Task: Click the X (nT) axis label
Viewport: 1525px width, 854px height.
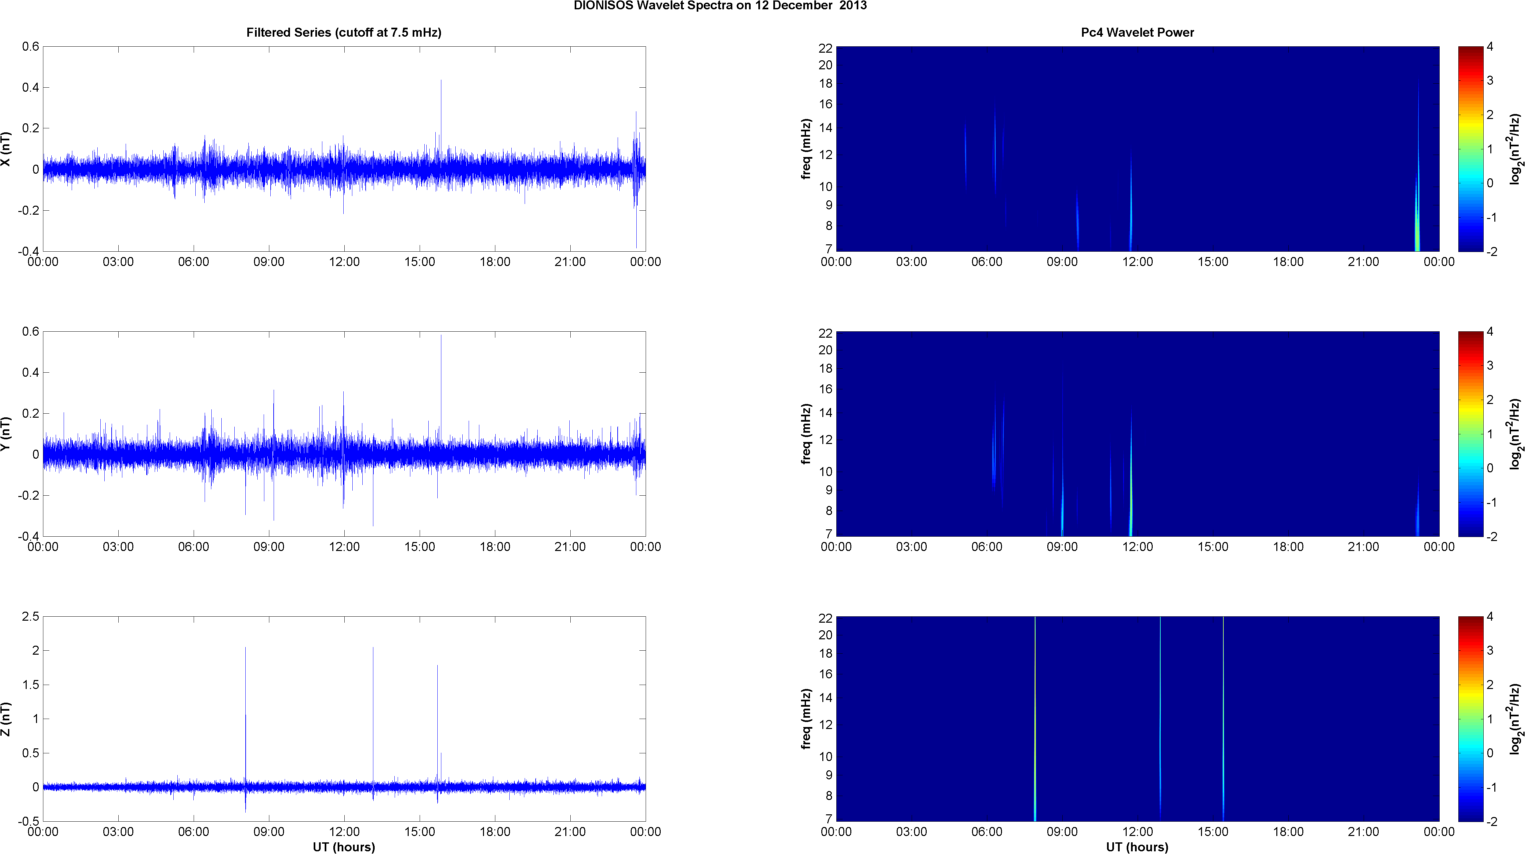Action: point(7,149)
